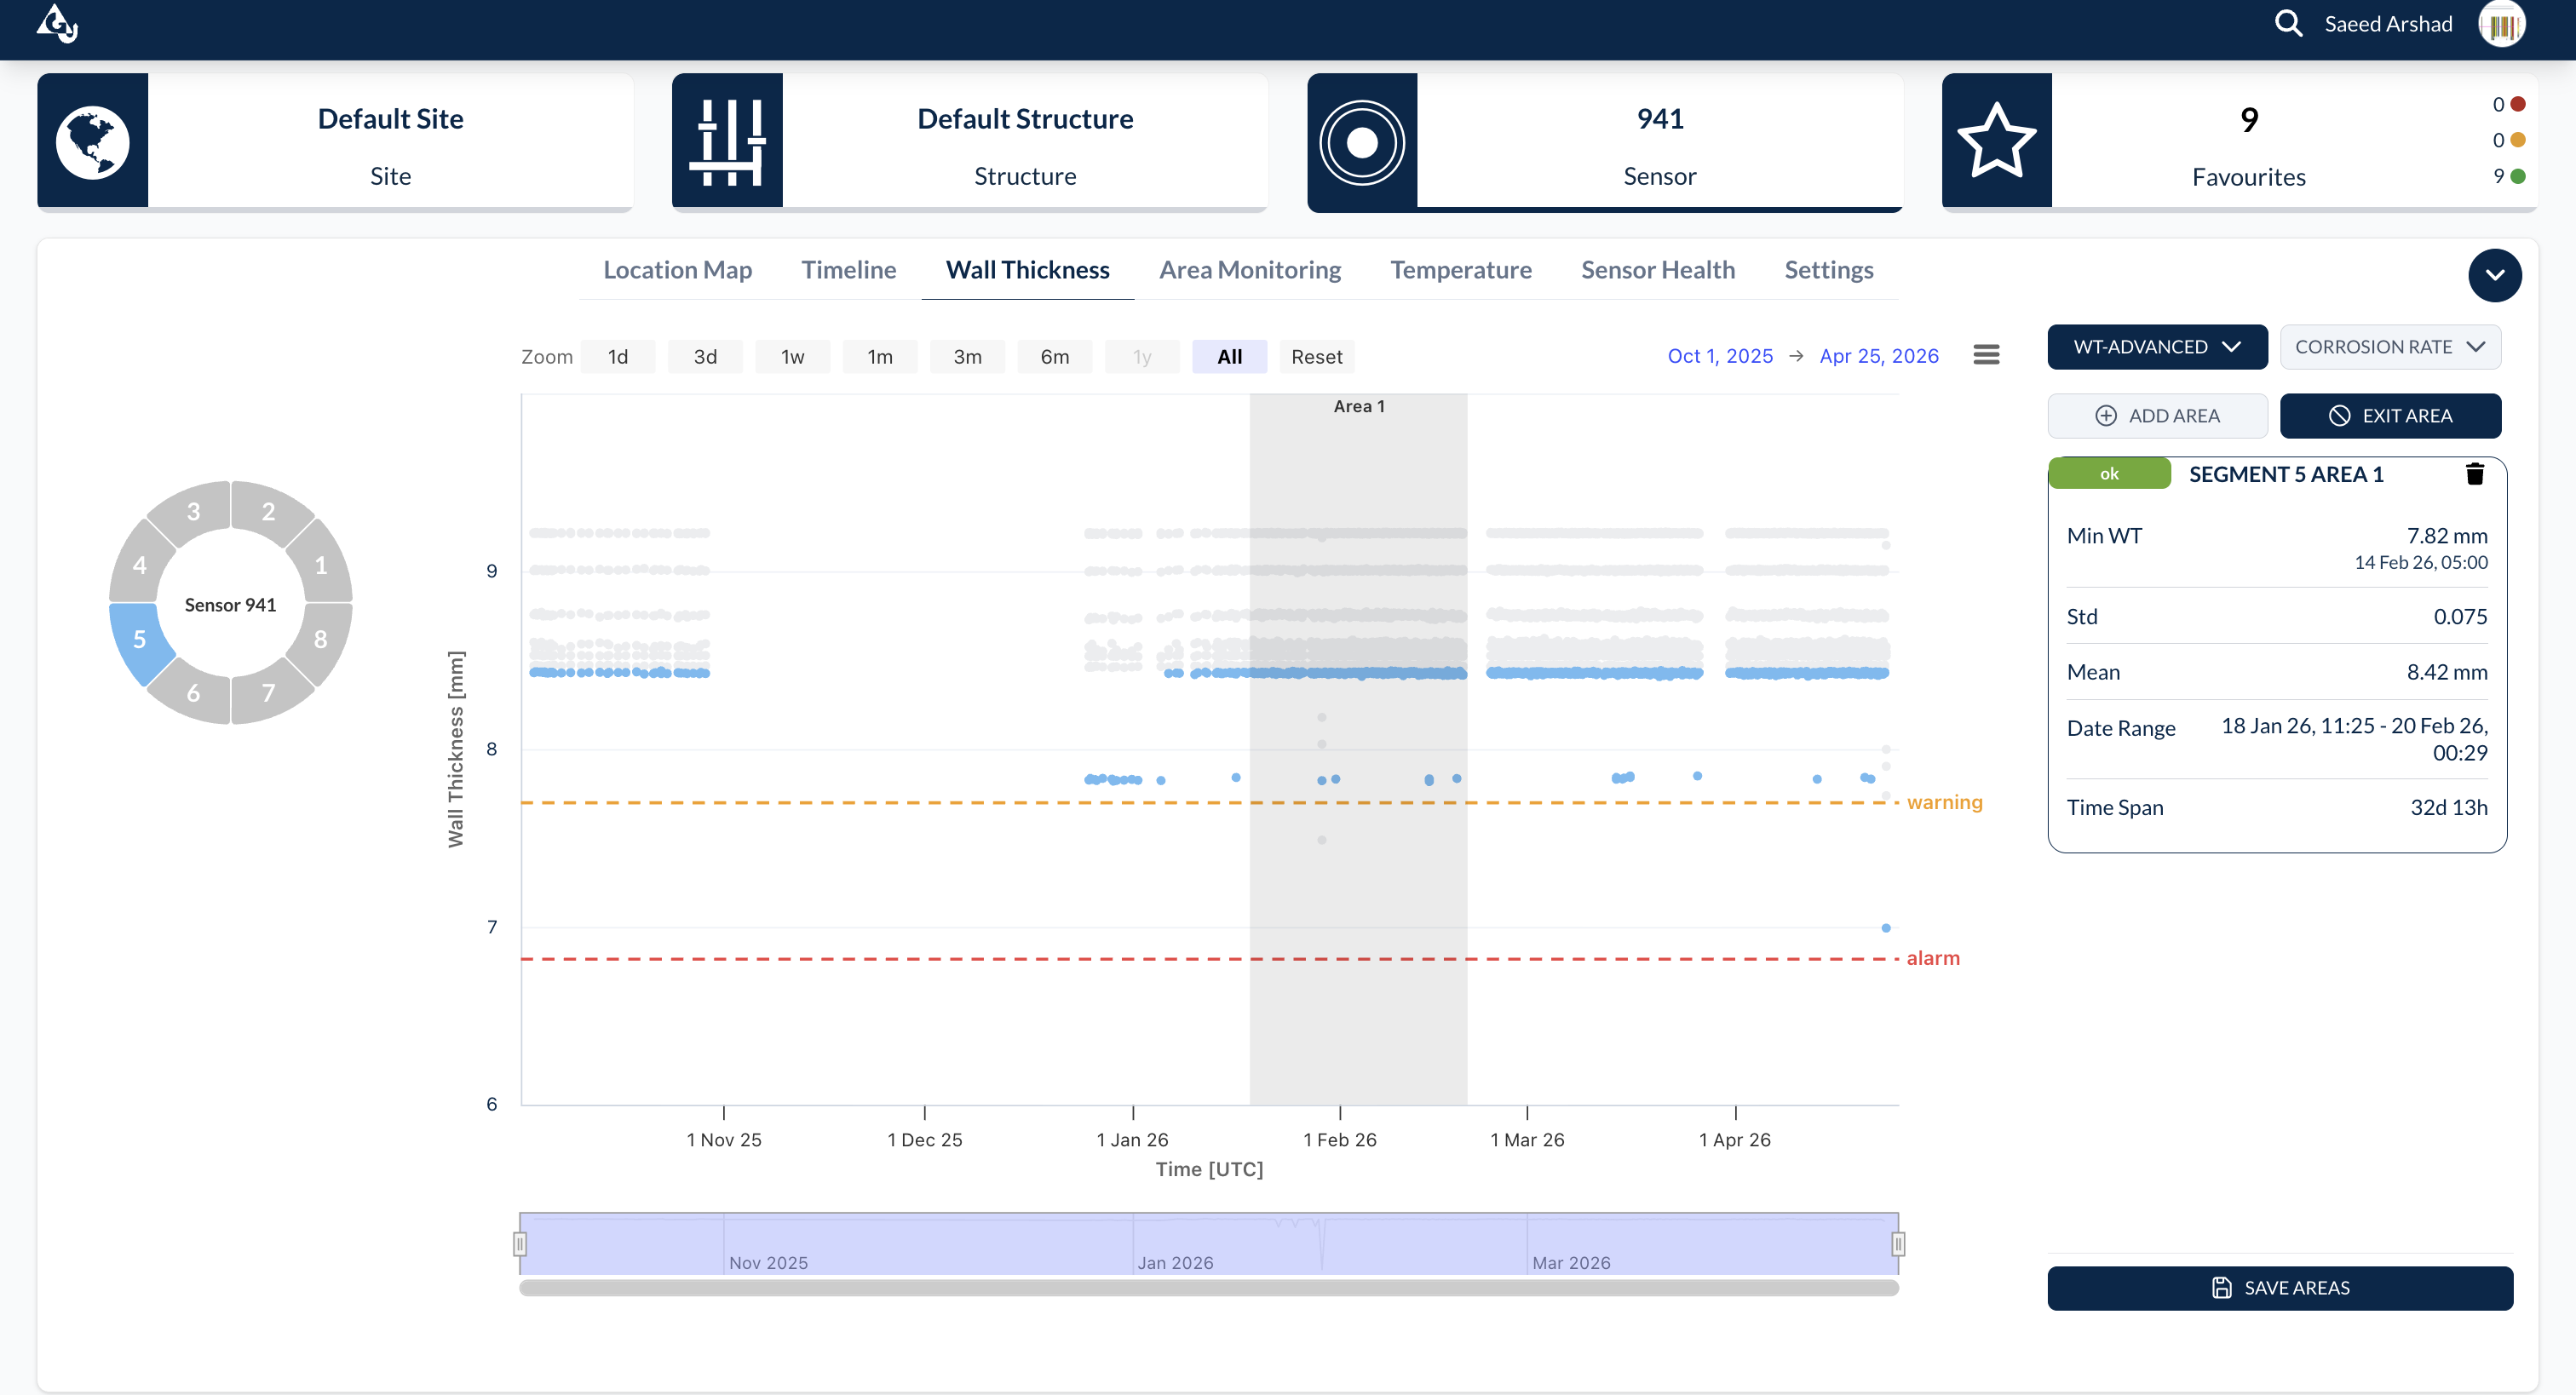Click the Time Span value 32d 13h
Viewport: 2576px width, 1395px height.
pyautogui.click(x=2448, y=807)
